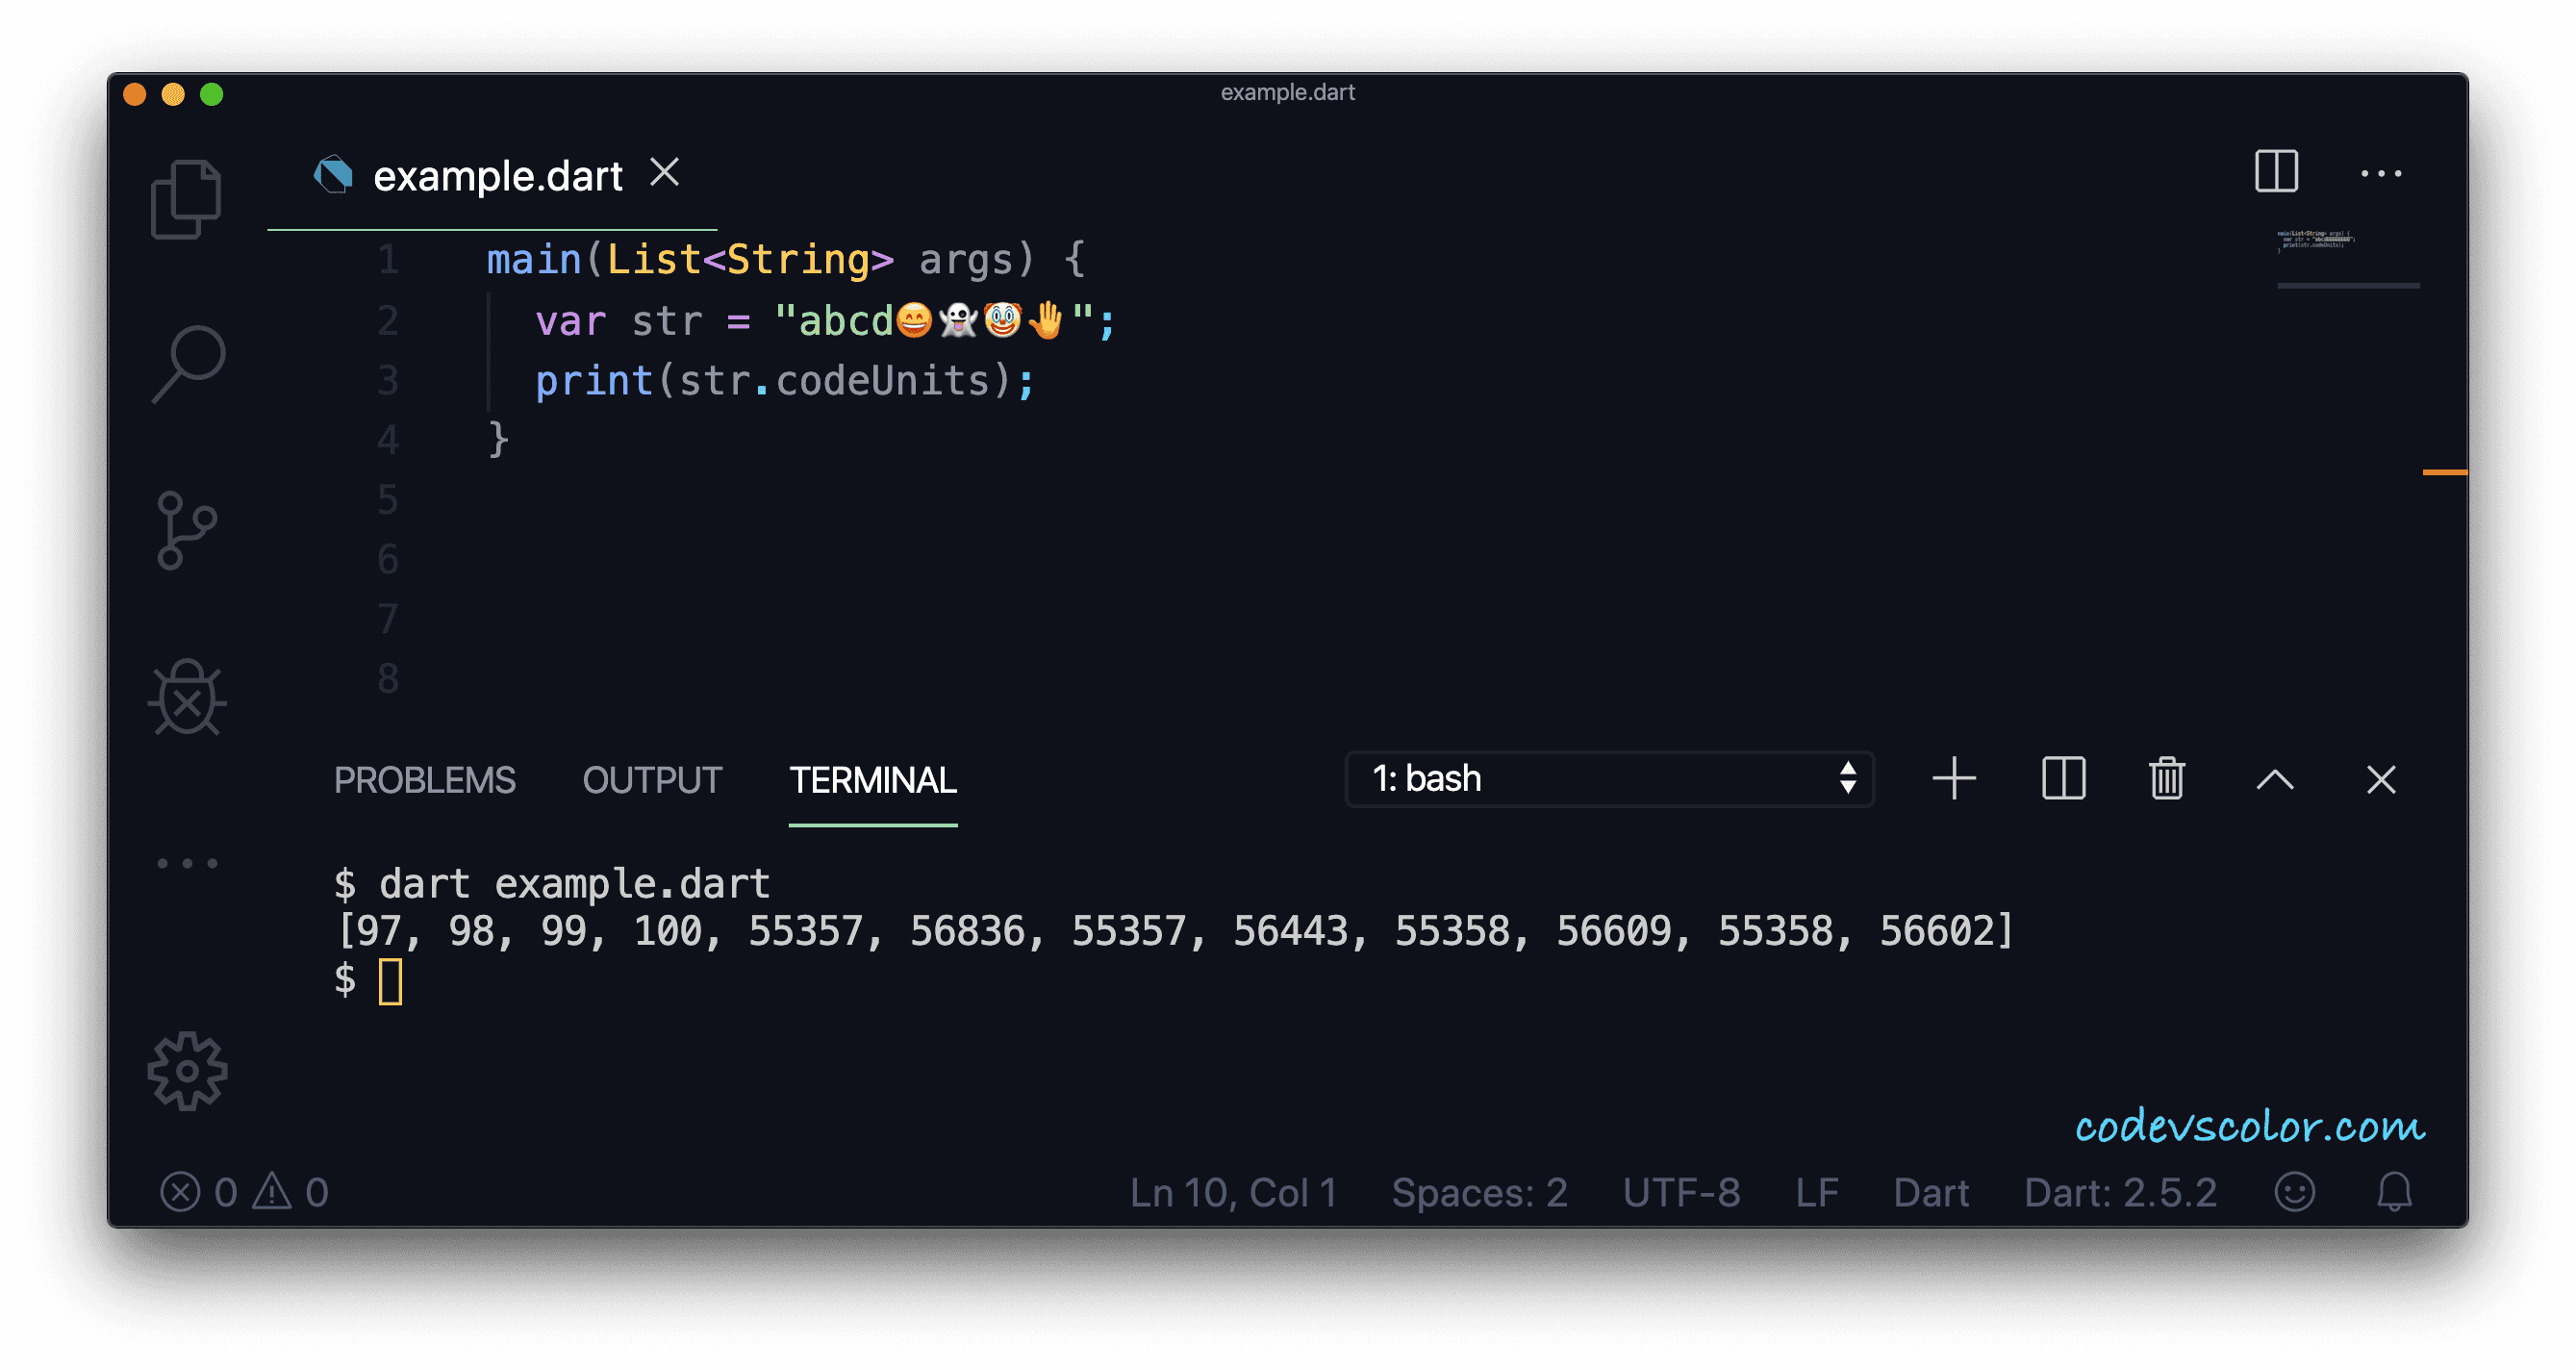This screenshot has height=1370, width=2576.
Task: Click the errors count in status bar
Action: (x=199, y=1192)
